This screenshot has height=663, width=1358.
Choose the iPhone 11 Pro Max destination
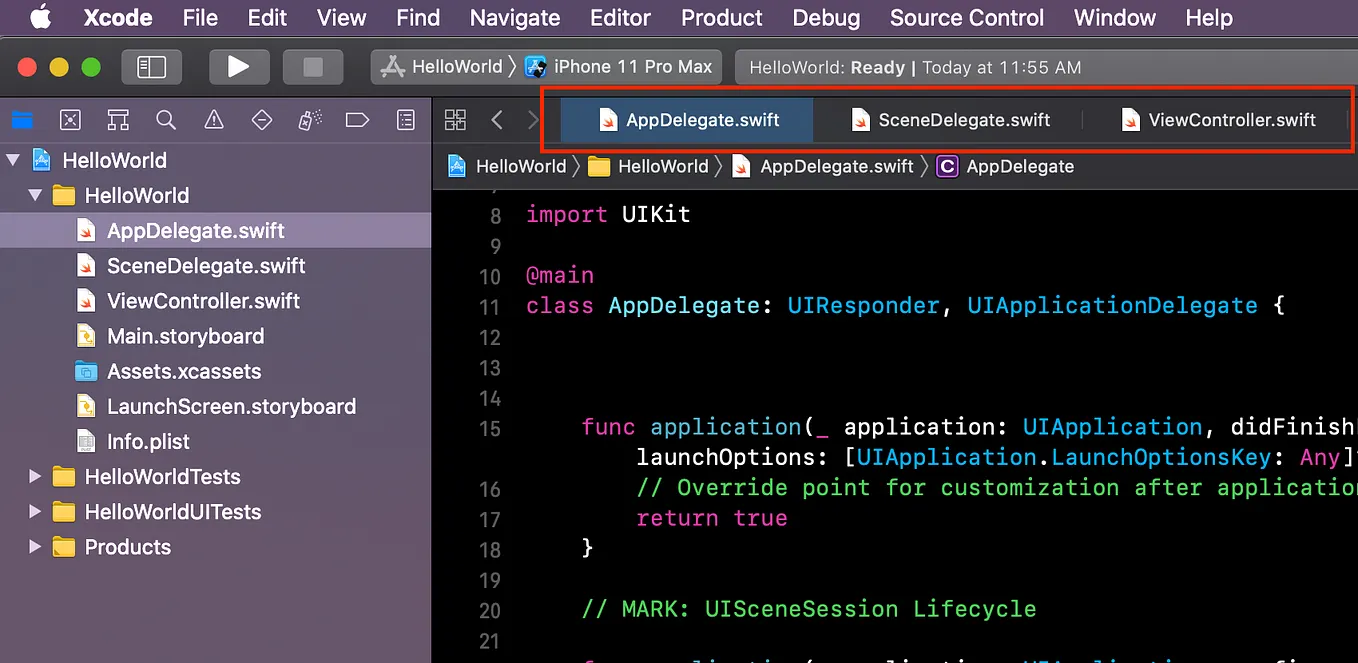(620, 67)
